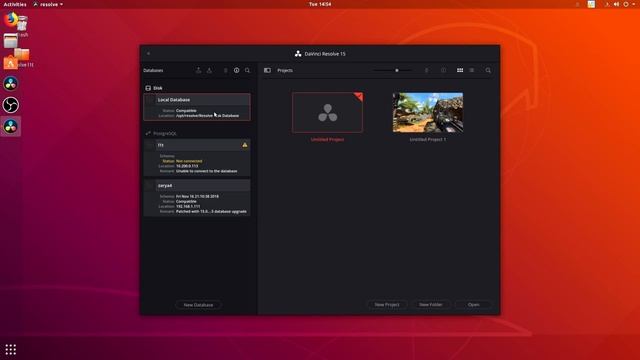Click the volume icon in the system tray
The height and width of the screenshot is (360, 640).
[616, 4]
